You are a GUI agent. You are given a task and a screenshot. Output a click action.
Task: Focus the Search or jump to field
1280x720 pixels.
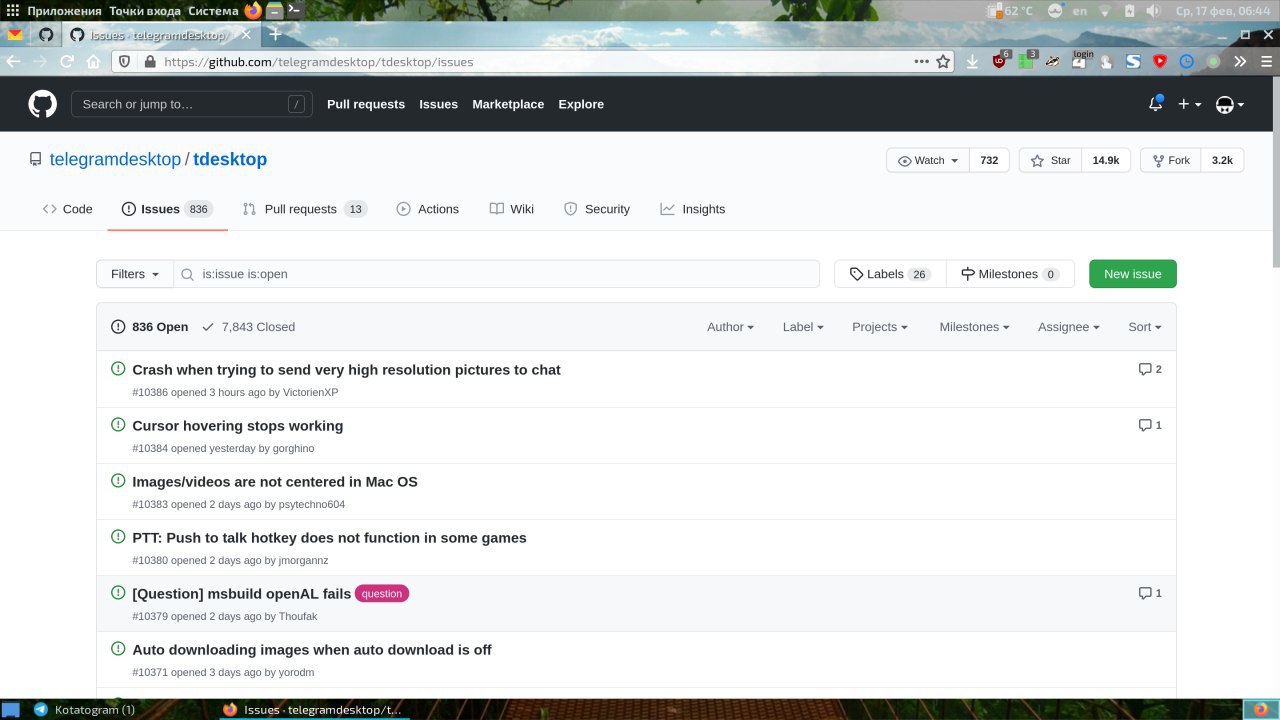(x=191, y=104)
